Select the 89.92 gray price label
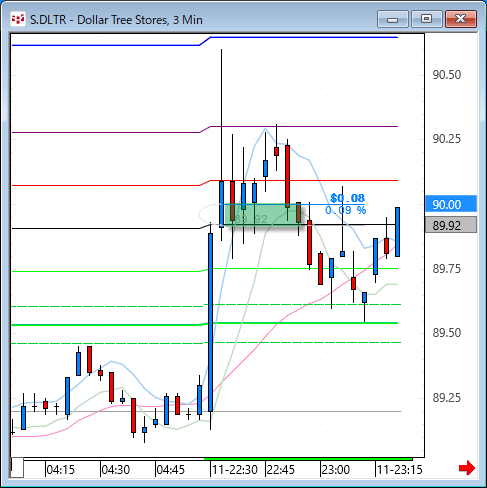Image resolution: width=487 pixels, height=488 pixels. [x=451, y=225]
